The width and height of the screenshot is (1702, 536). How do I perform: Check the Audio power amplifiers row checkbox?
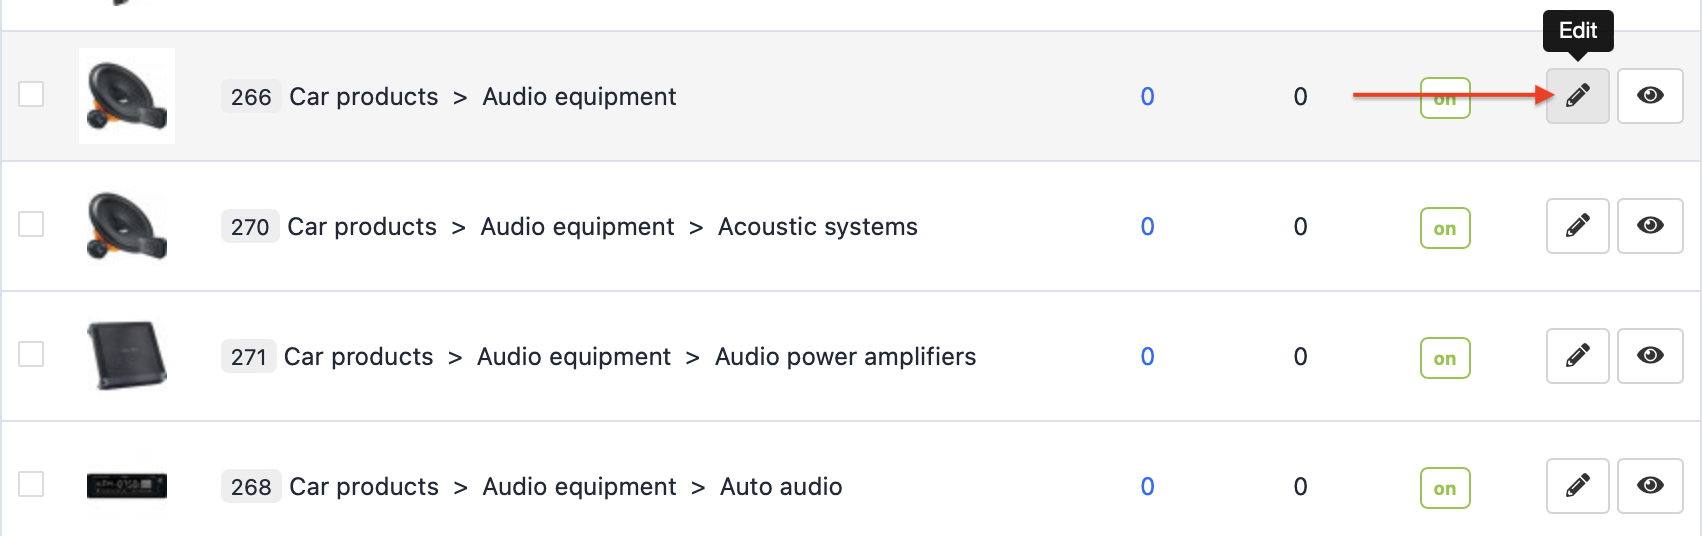tap(31, 354)
